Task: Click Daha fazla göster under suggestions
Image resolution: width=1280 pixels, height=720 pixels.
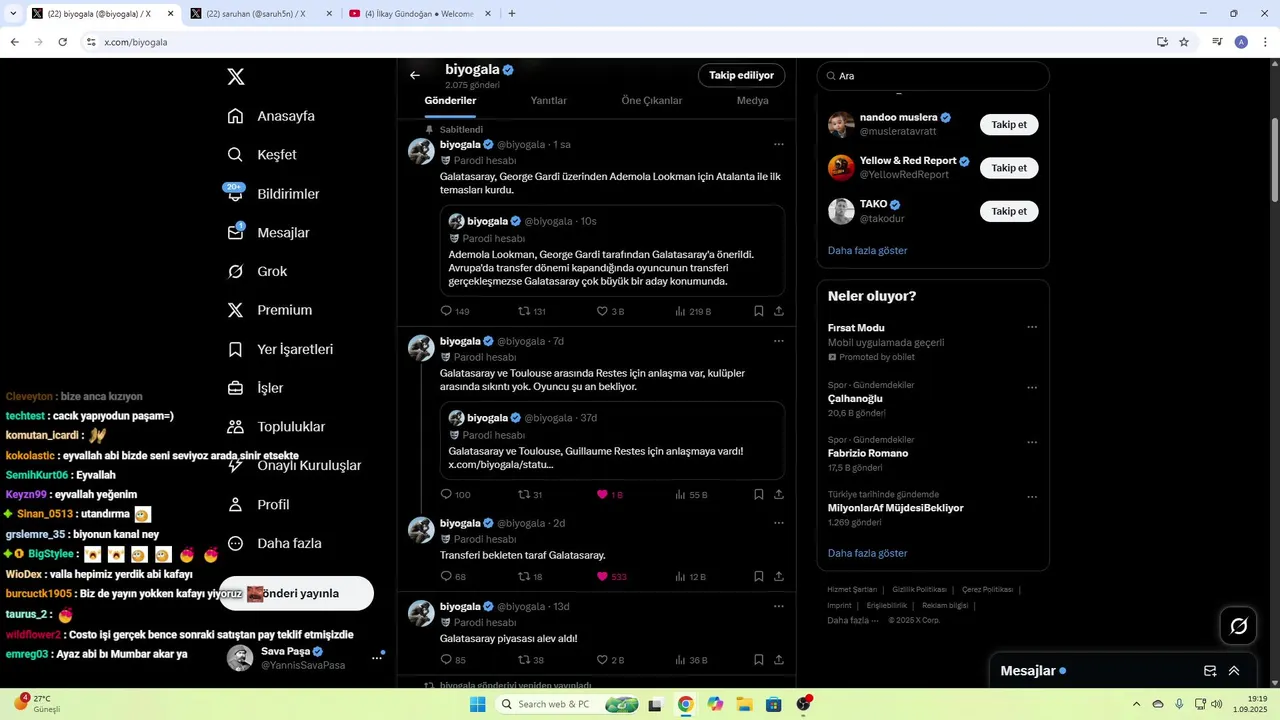Action: coord(868,250)
